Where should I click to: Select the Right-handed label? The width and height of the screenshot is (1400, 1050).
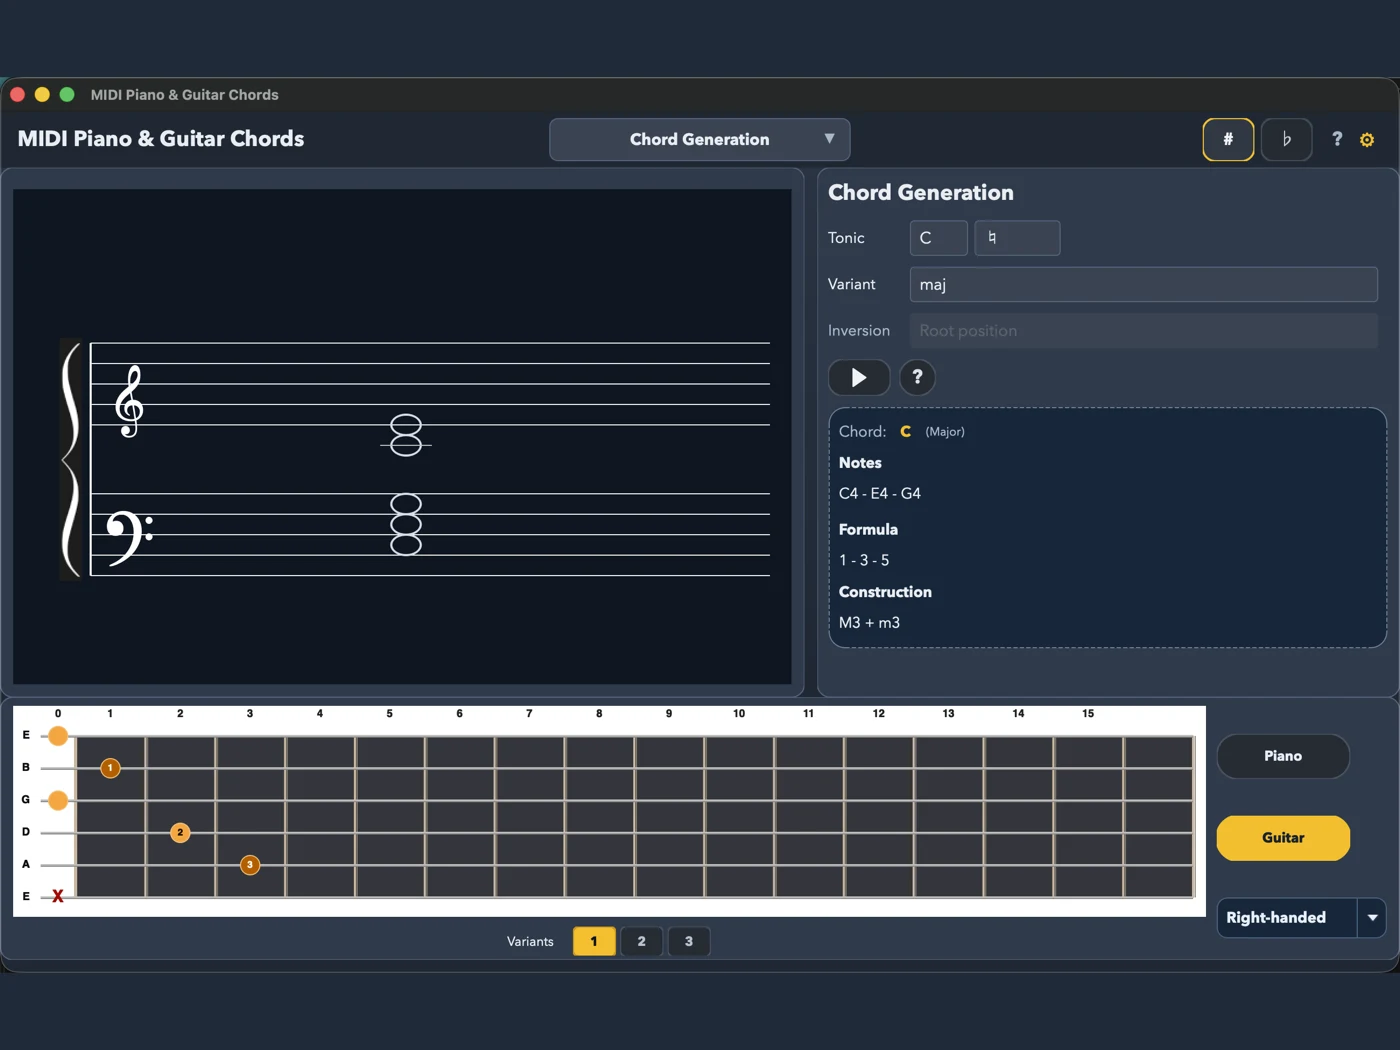tap(1276, 917)
